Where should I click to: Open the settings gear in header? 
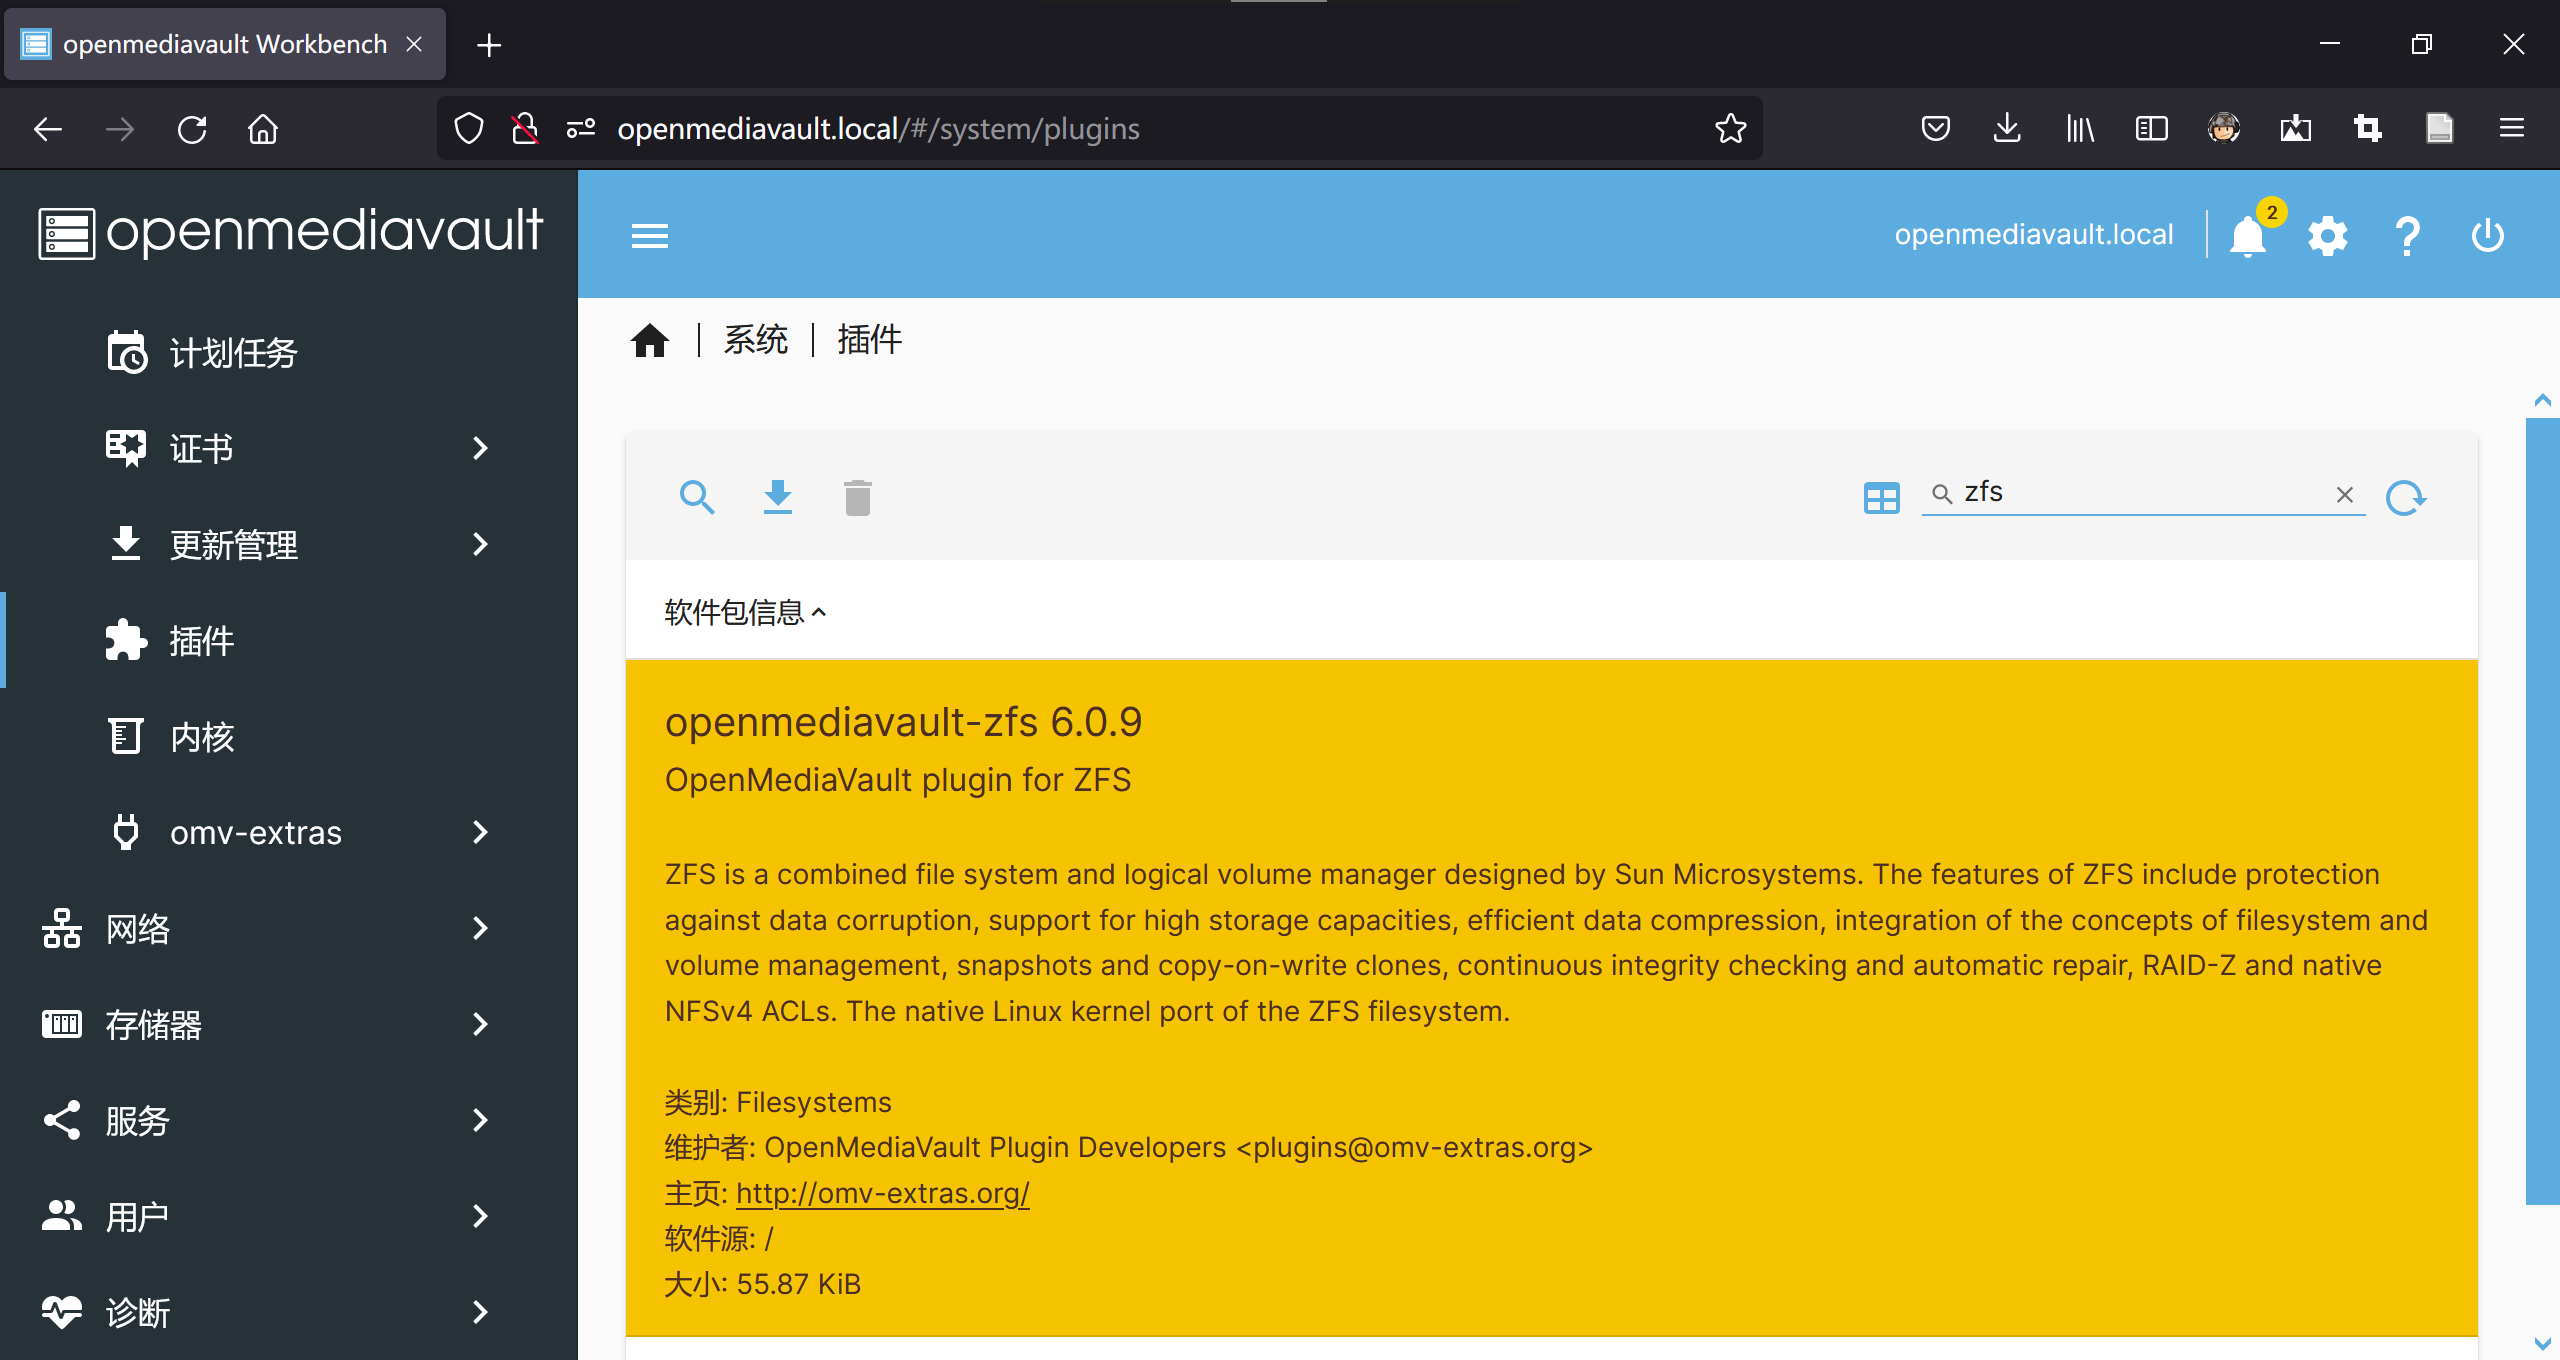2327,237
